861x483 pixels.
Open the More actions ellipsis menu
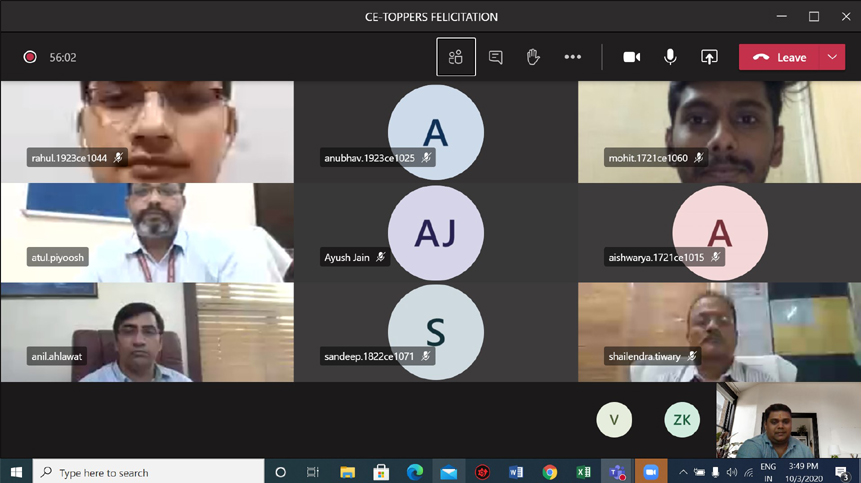tap(572, 57)
